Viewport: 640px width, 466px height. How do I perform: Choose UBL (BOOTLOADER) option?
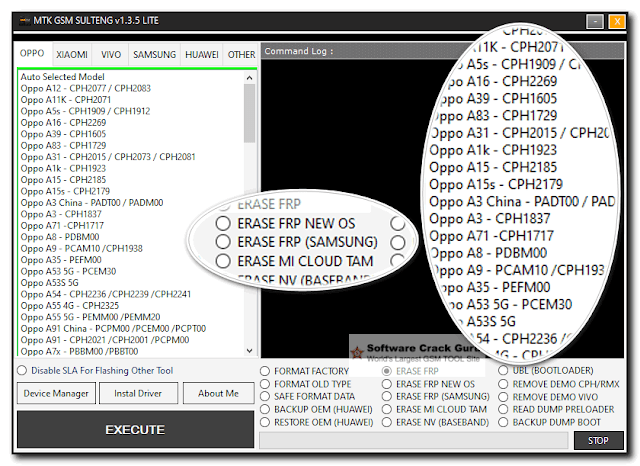tap(546, 371)
